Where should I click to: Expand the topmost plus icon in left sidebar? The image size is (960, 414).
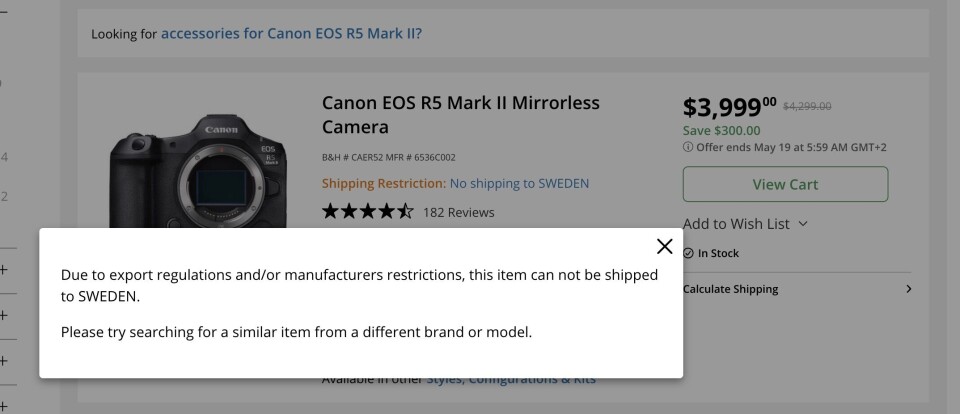pyautogui.click(x=4, y=270)
